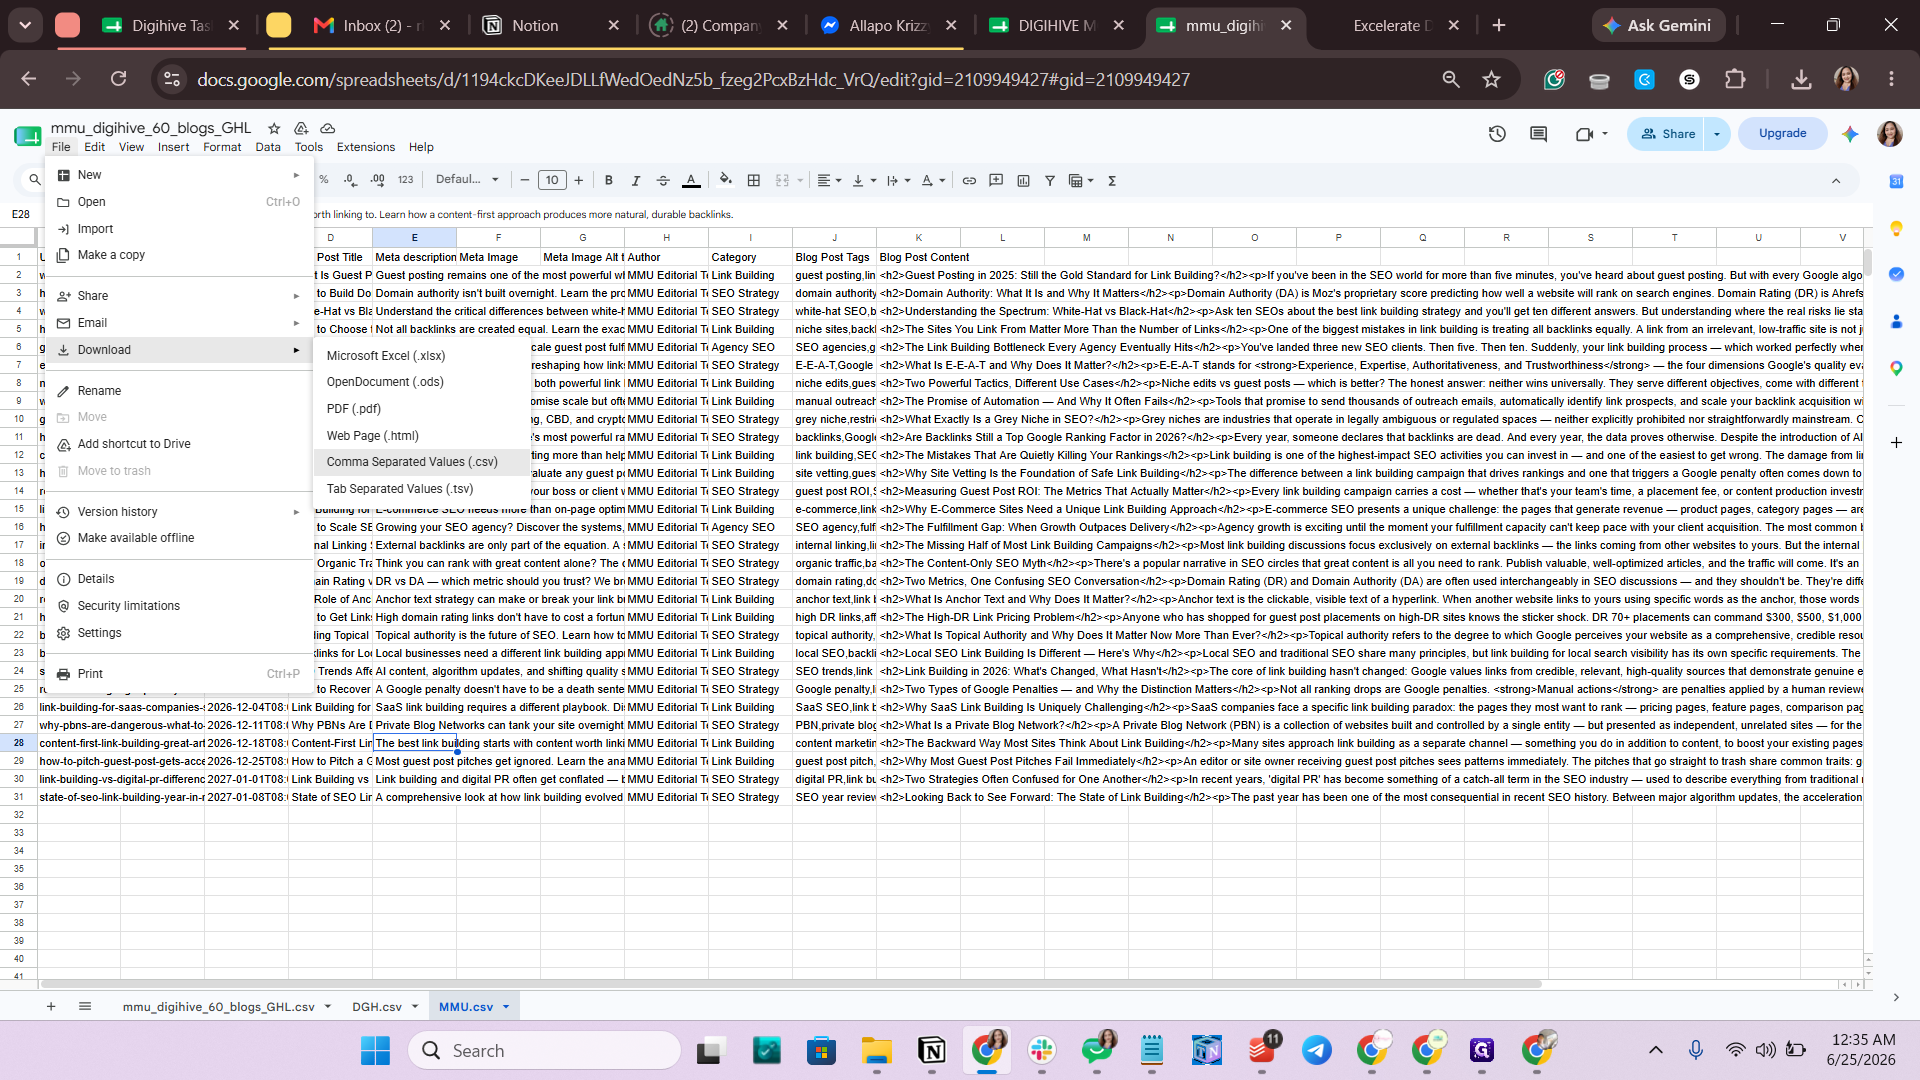Bookmark this page star icon
The height and width of the screenshot is (1080, 1920).
click(x=1492, y=79)
